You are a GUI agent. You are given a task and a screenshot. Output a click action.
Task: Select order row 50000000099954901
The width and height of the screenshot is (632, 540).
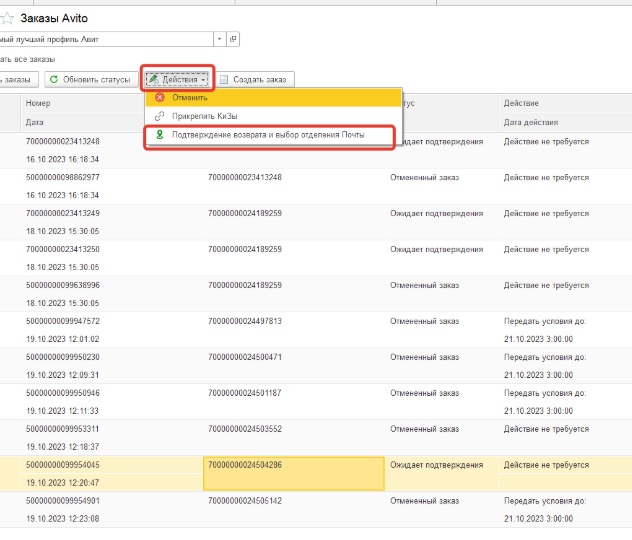pos(64,501)
